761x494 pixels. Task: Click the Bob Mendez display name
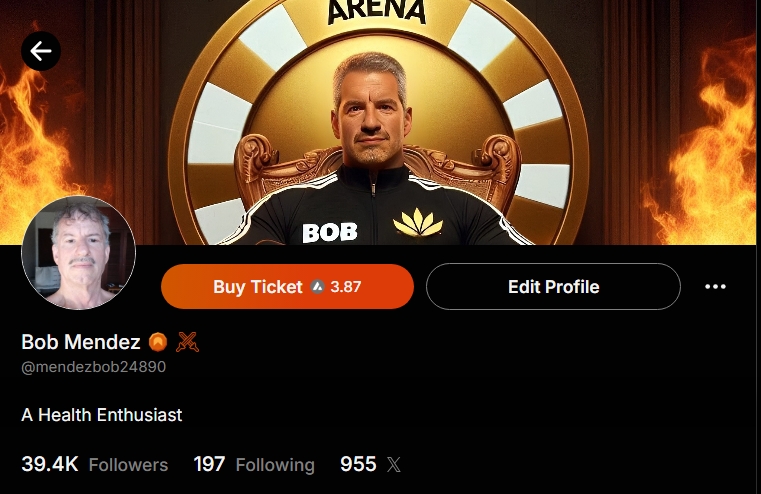pyautogui.click(x=81, y=342)
